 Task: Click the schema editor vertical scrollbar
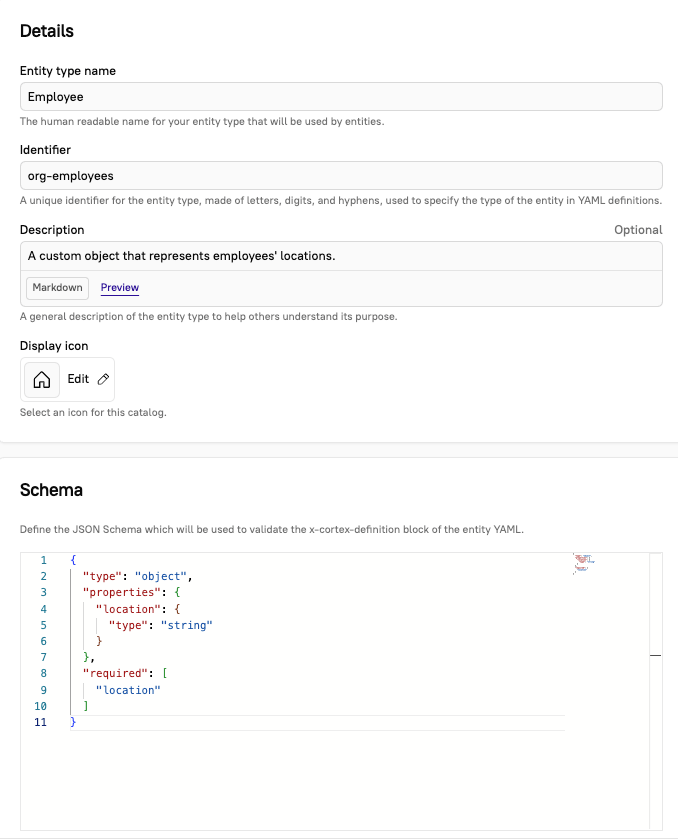pyautogui.click(x=656, y=691)
